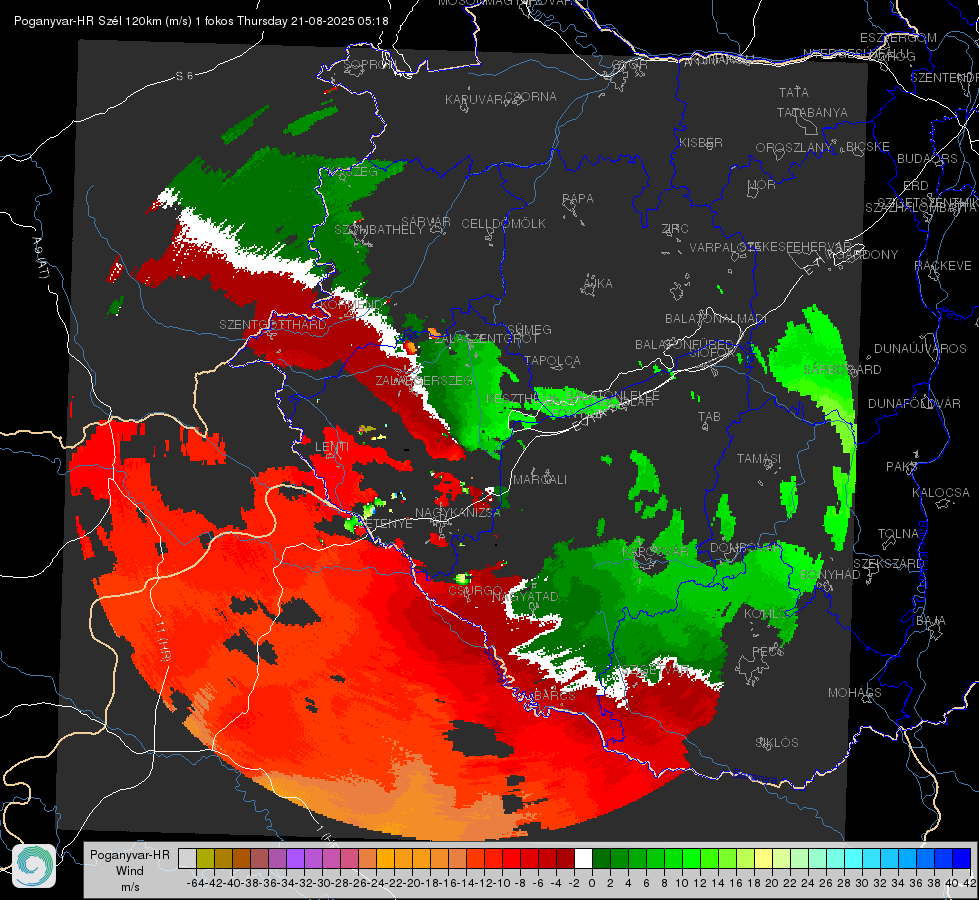Viewport: 979px width, 900px height.
Task: Select the BALATONFURED city label
Action: click(684, 345)
